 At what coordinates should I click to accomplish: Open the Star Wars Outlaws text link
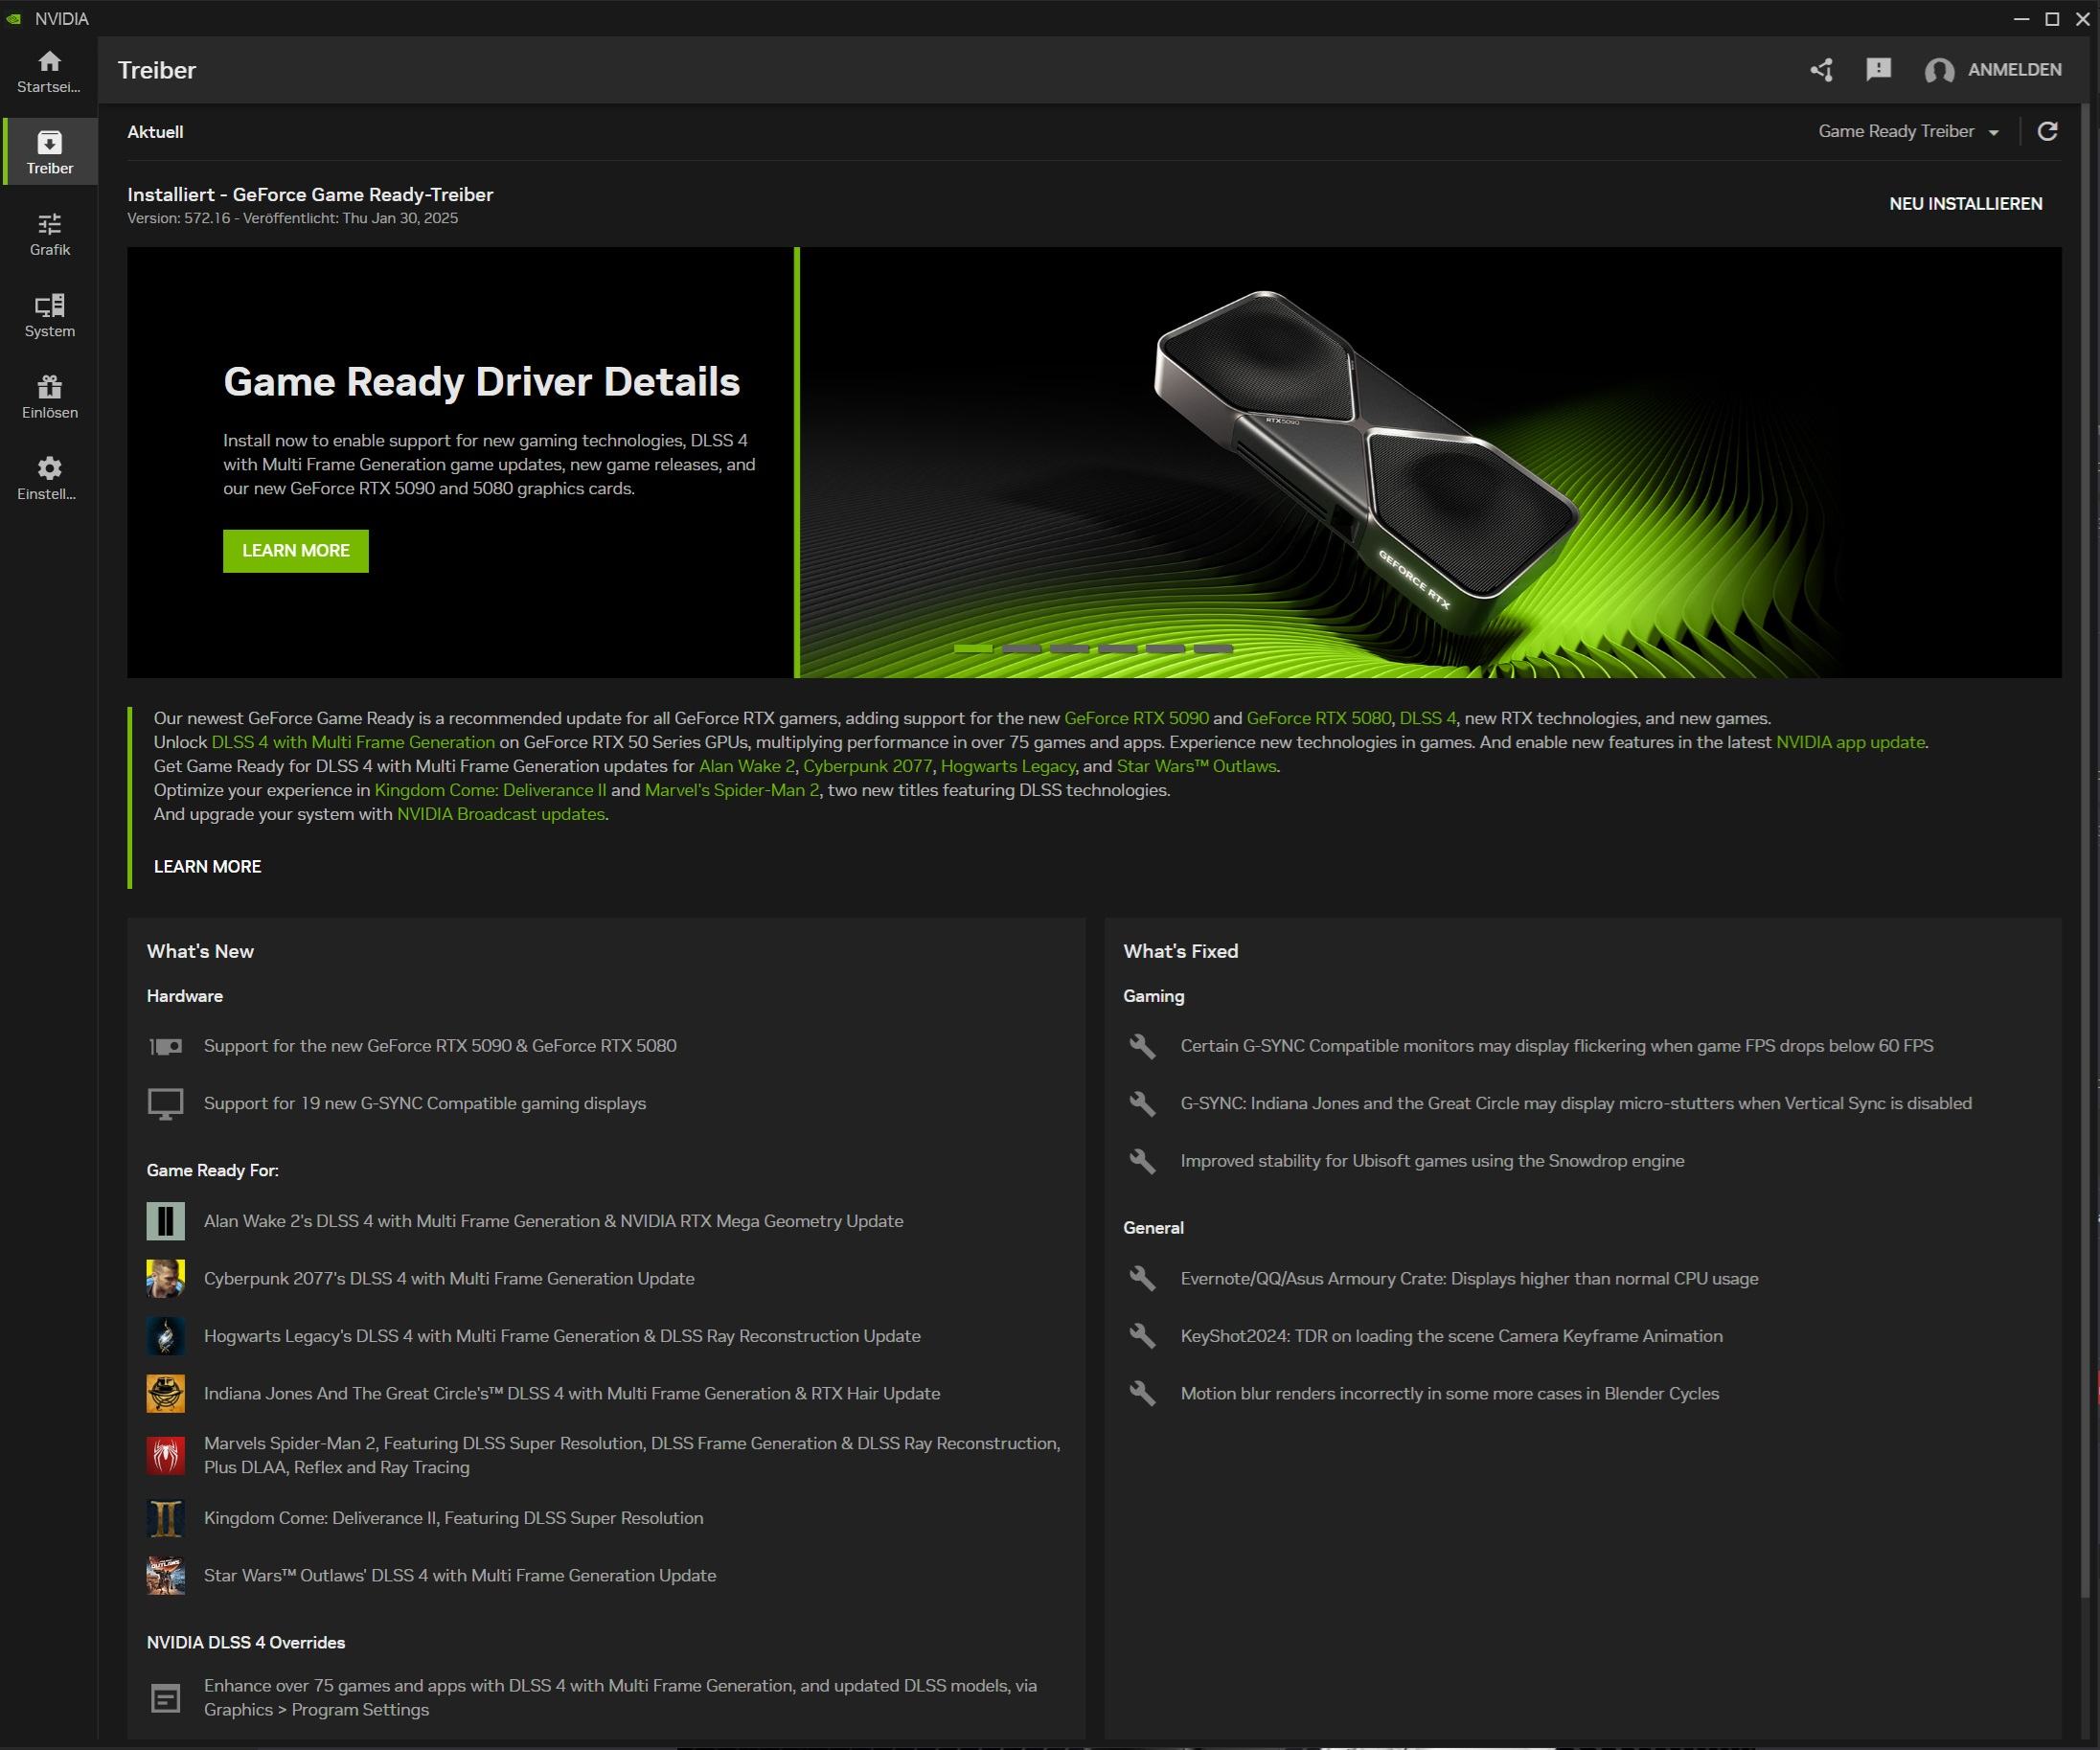[1196, 766]
